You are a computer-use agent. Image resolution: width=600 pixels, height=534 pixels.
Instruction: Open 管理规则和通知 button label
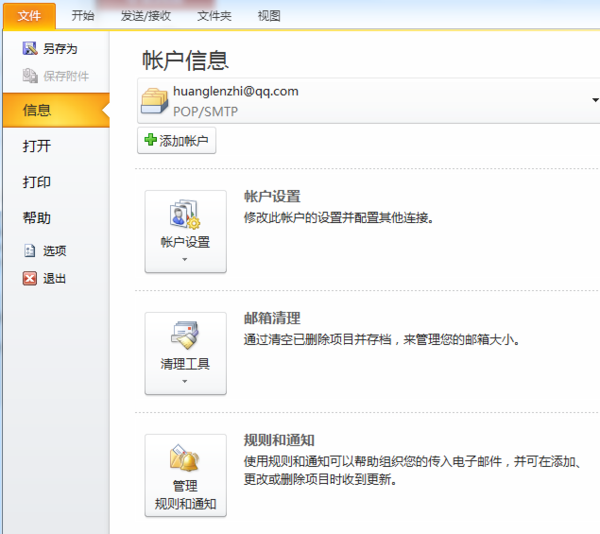185,495
